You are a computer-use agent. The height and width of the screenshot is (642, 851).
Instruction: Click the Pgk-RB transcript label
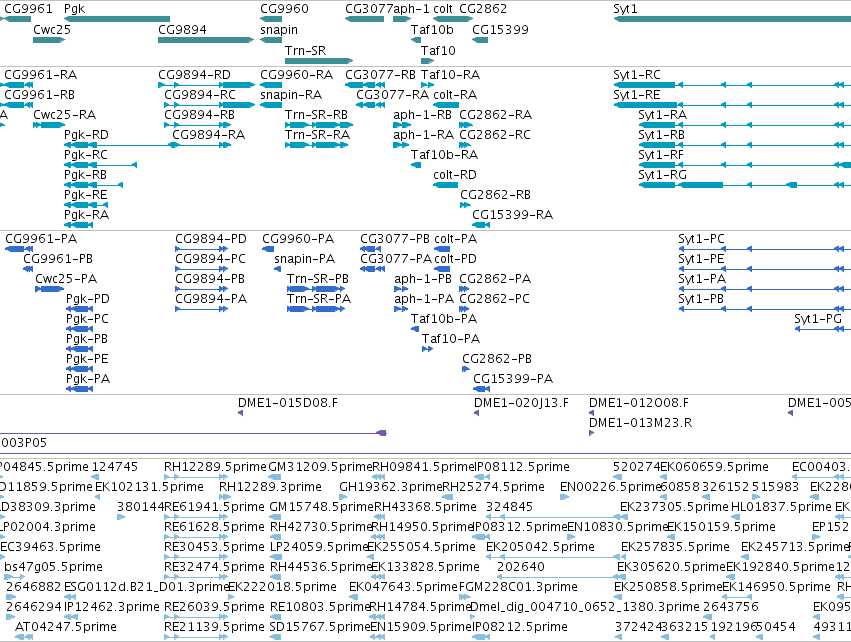pyautogui.click(x=85, y=175)
